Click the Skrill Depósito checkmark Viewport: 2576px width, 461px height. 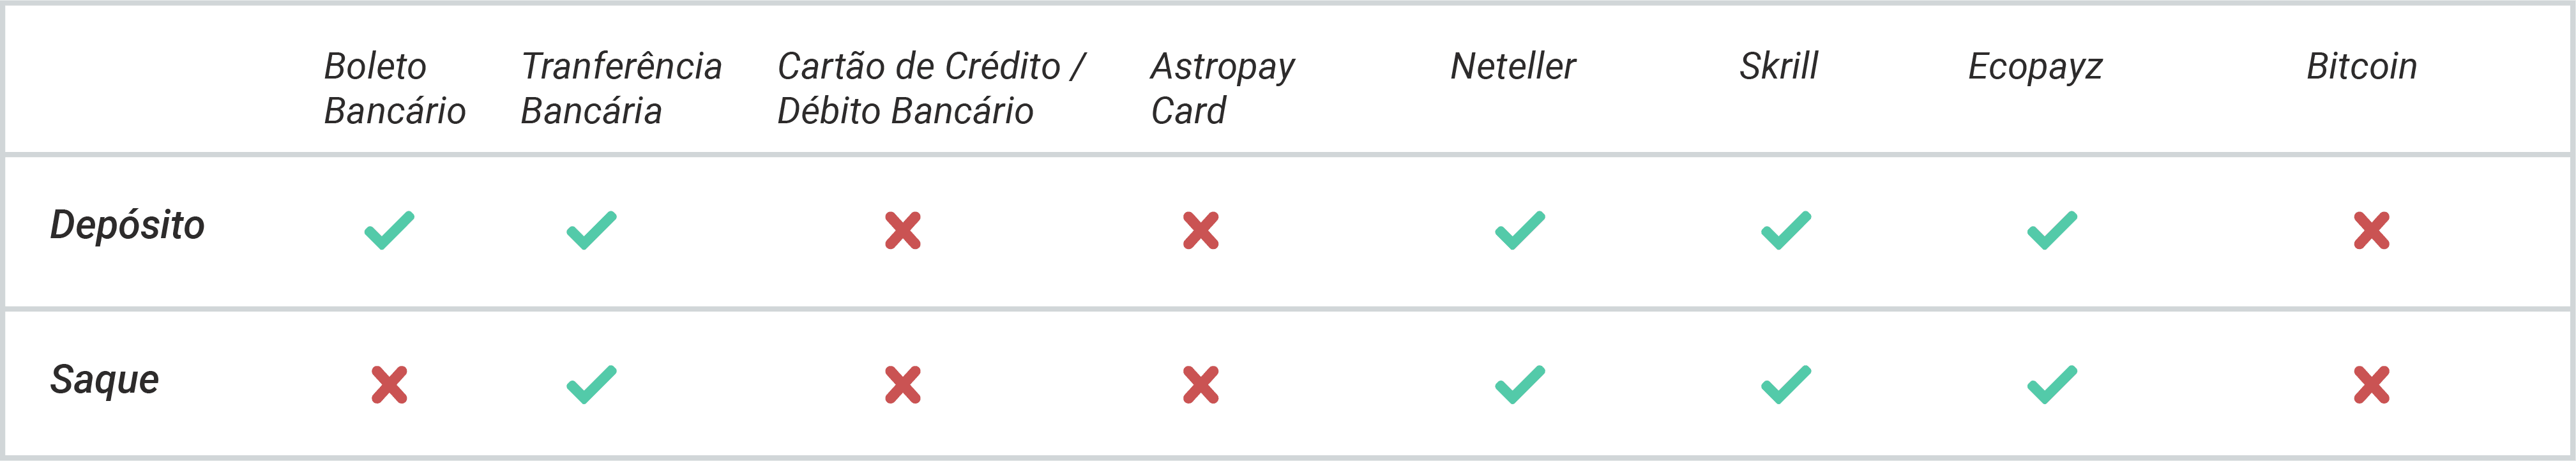(1786, 230)
